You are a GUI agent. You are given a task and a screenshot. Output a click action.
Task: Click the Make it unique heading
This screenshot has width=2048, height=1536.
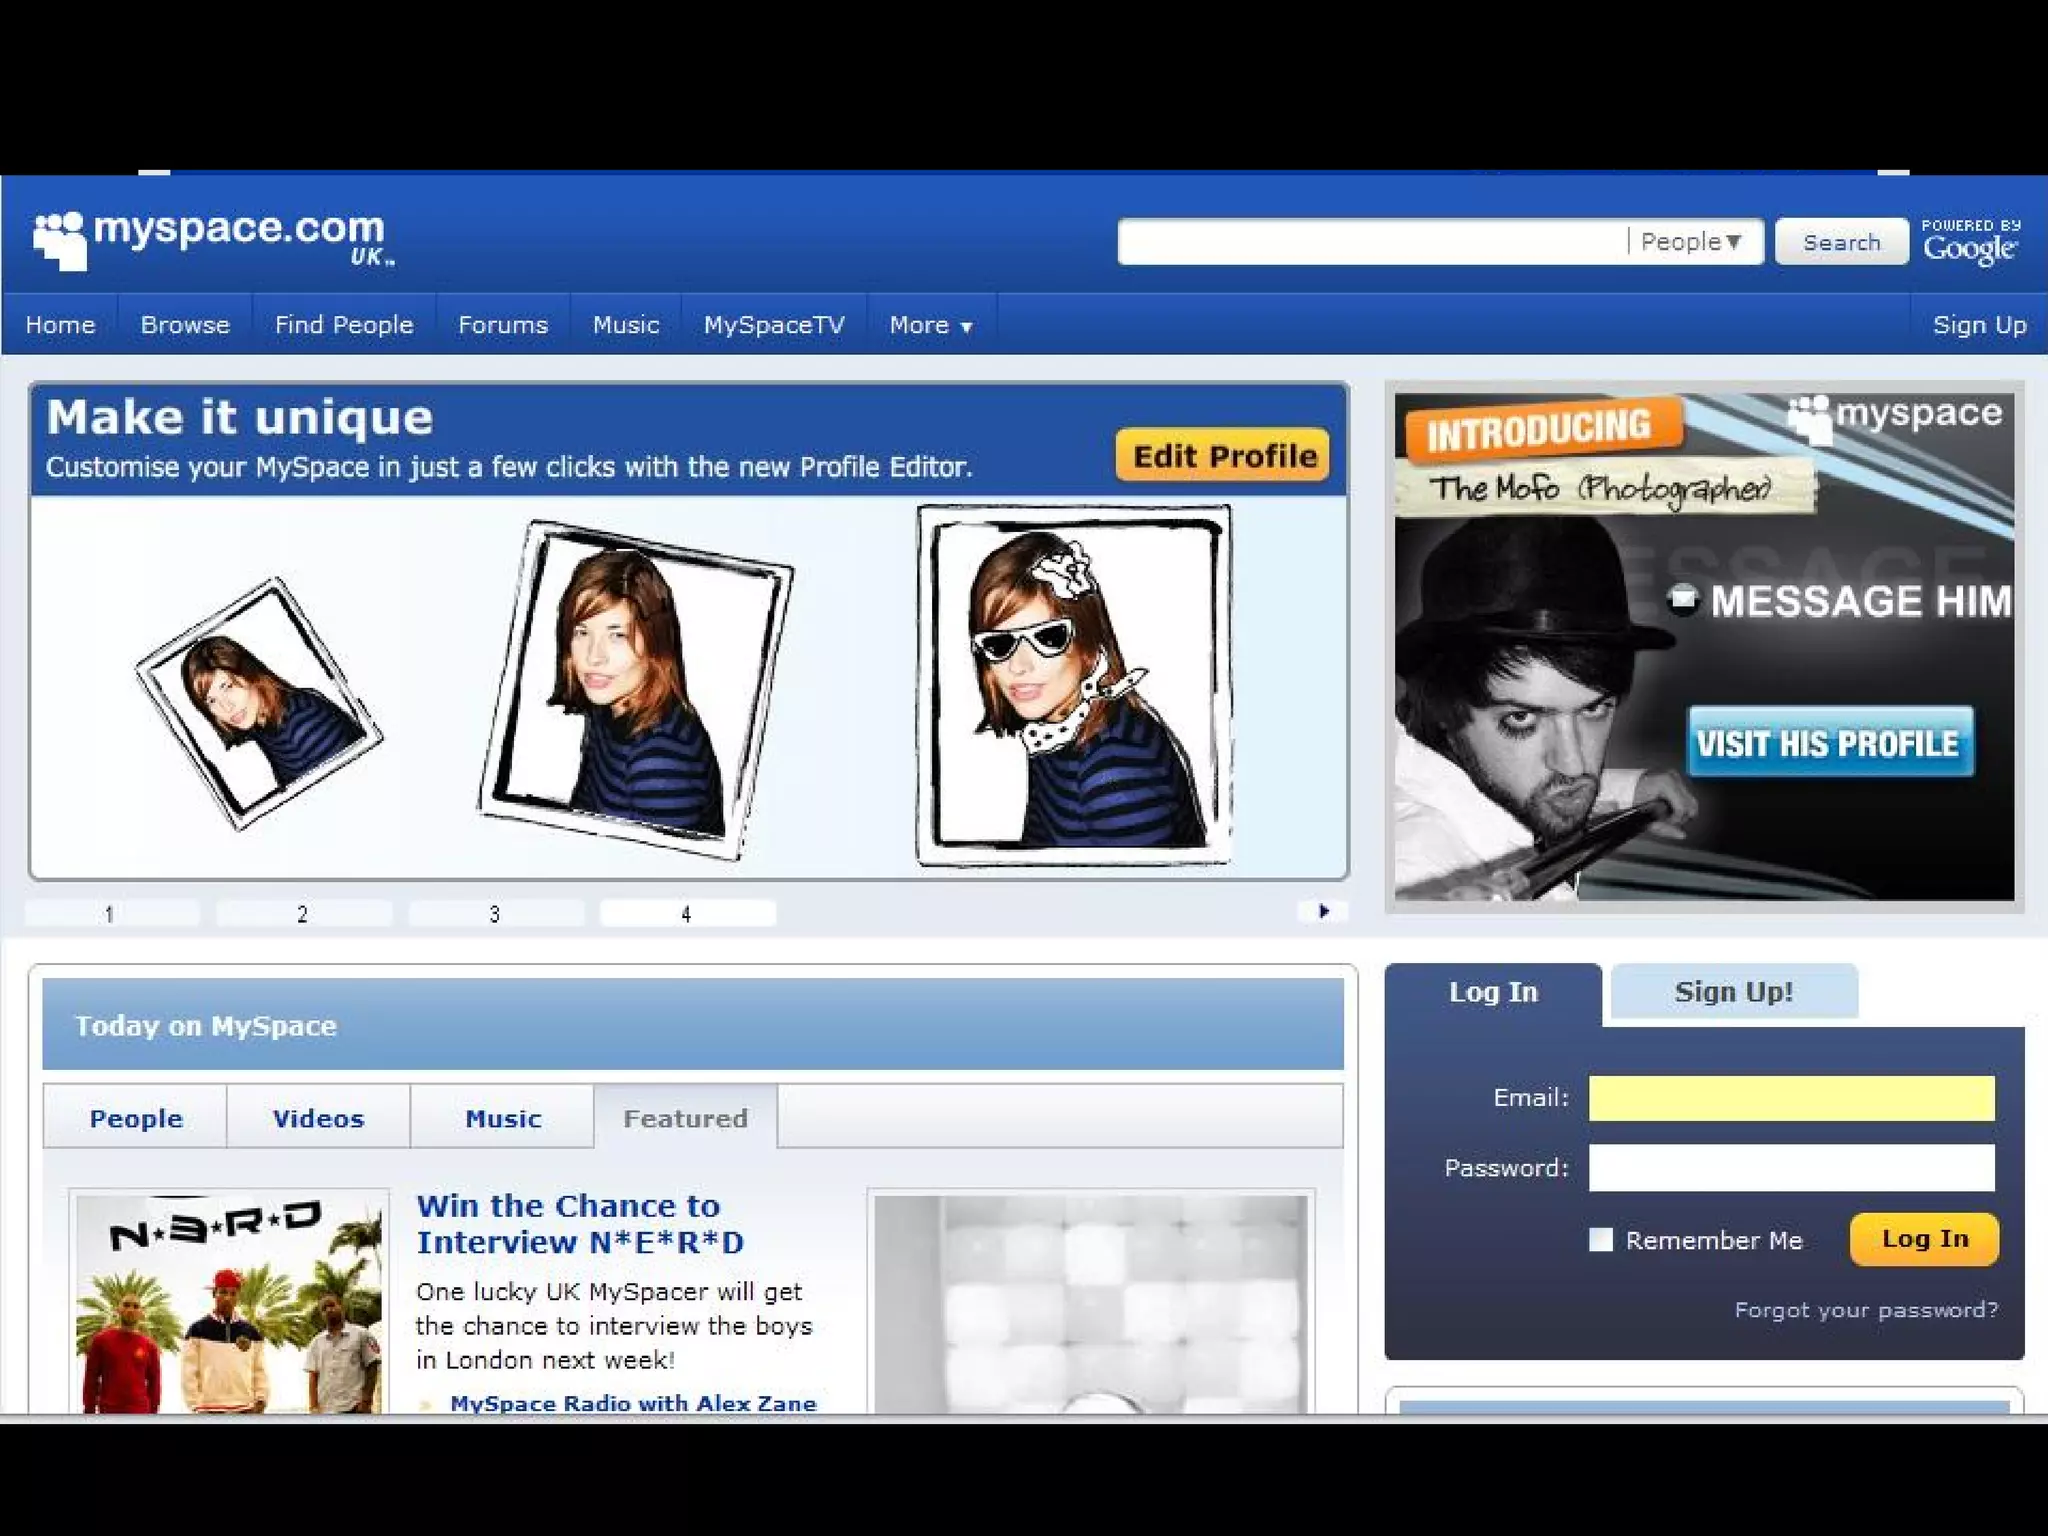click(x=240, y=417)
